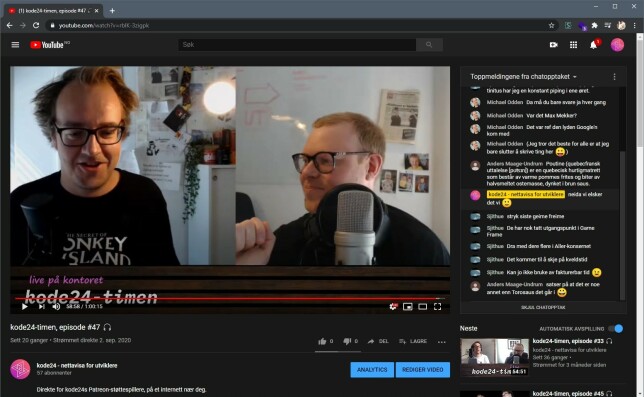Click the address bar URL

tap(104, 25)
